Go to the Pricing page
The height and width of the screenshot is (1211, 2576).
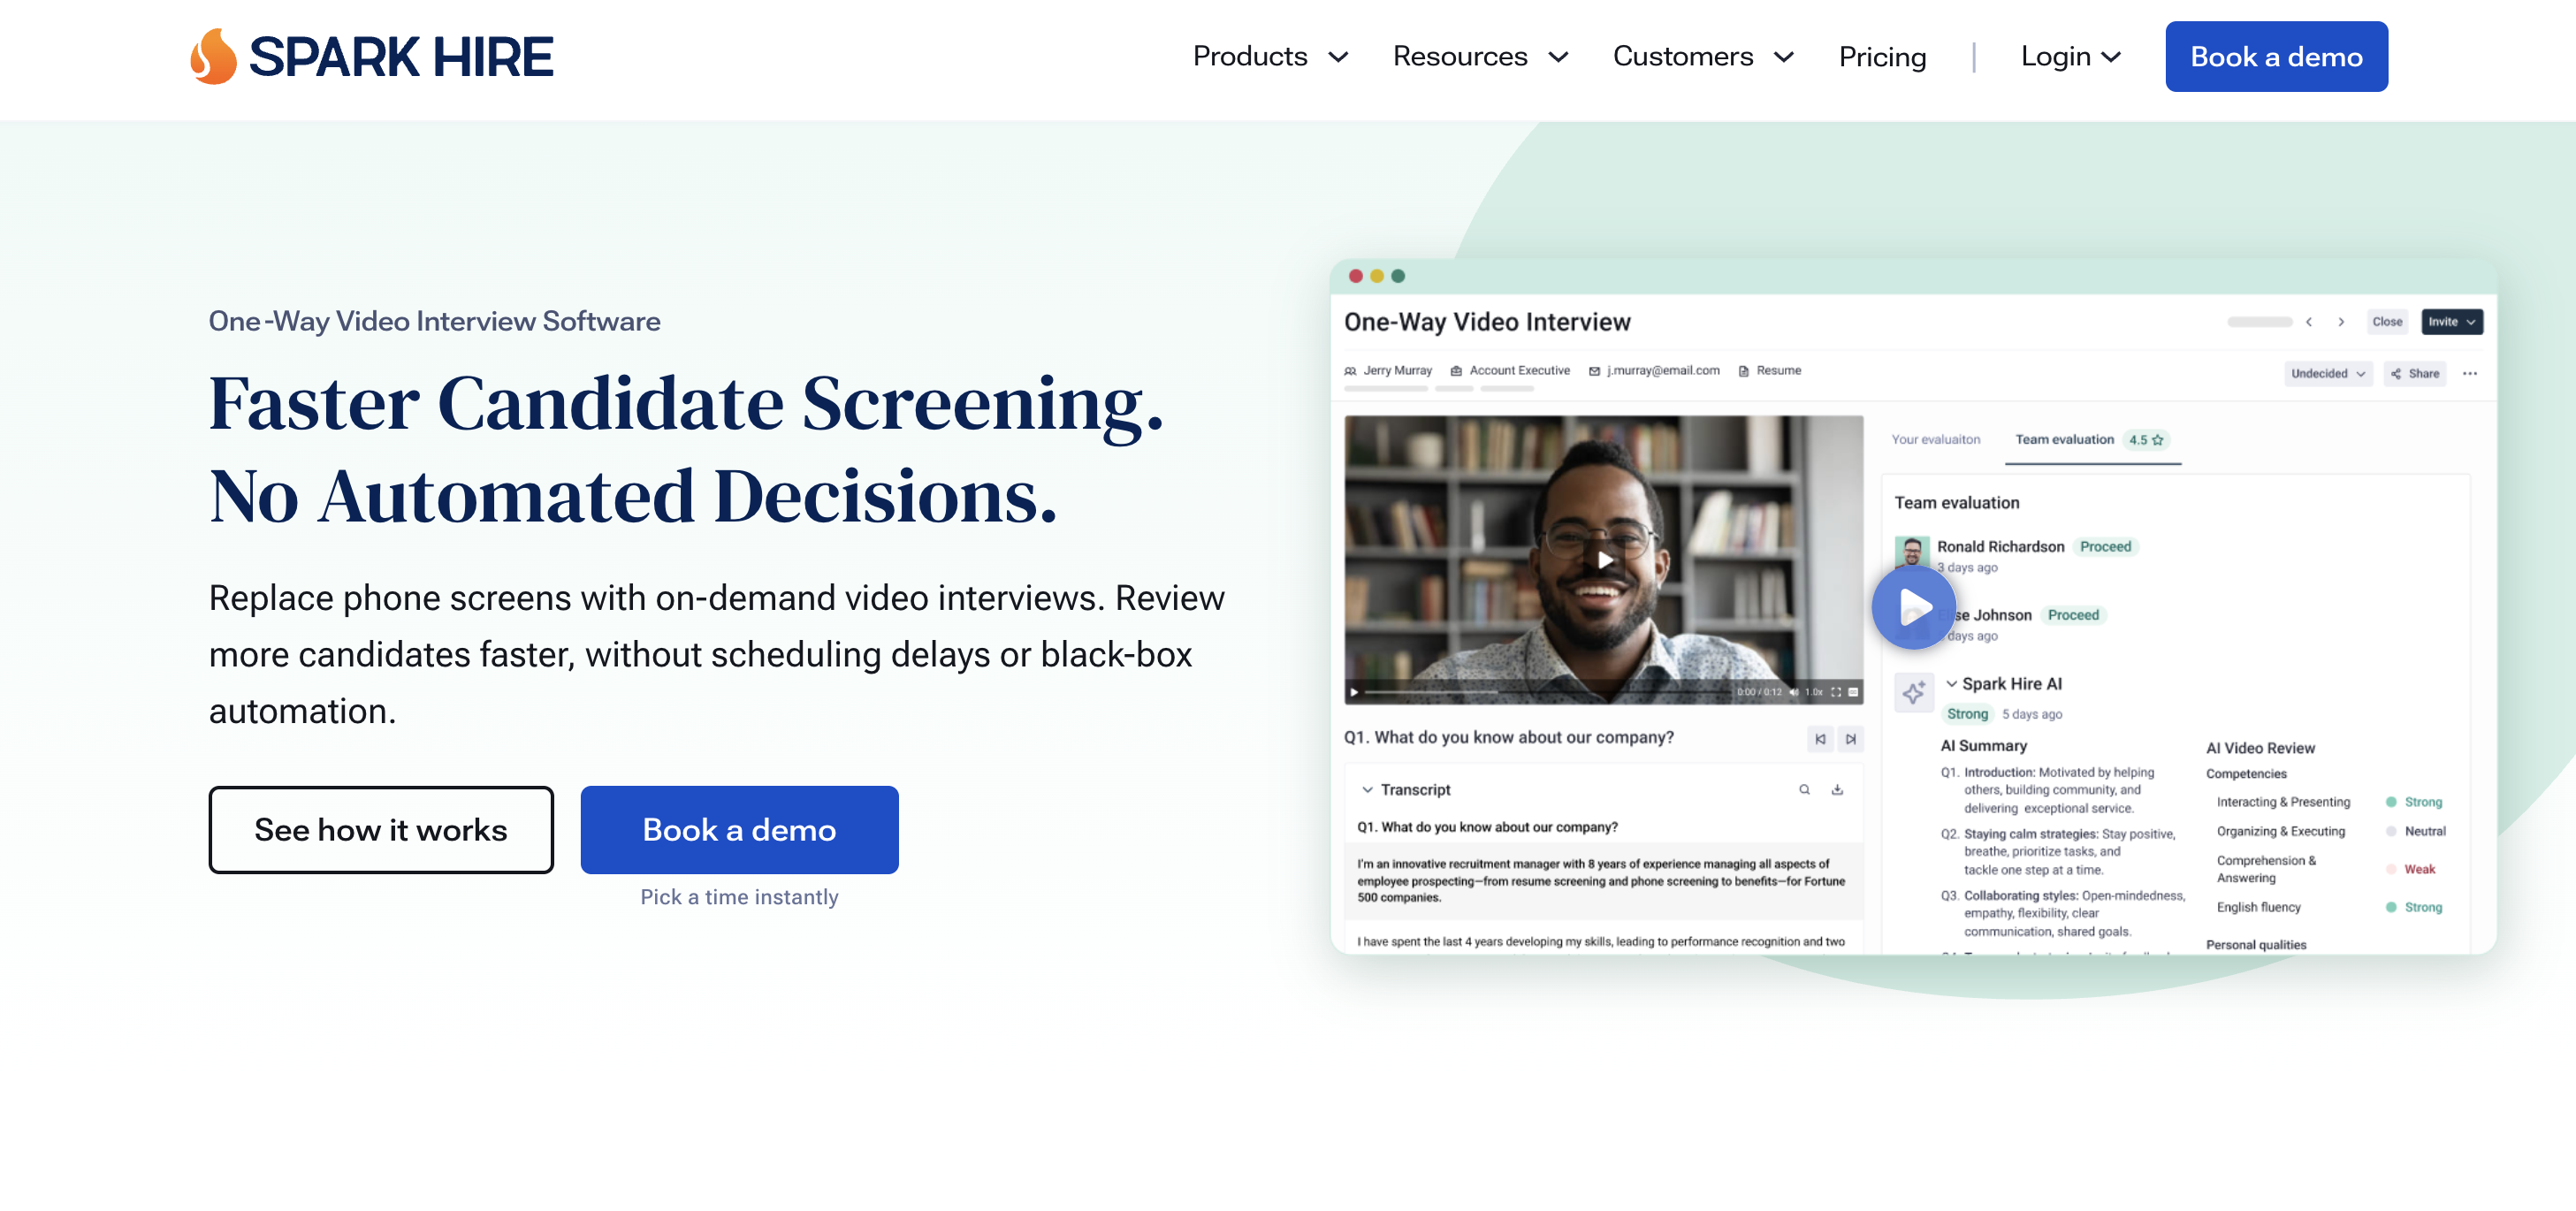pyautogui.click(x=1882, y=57)
